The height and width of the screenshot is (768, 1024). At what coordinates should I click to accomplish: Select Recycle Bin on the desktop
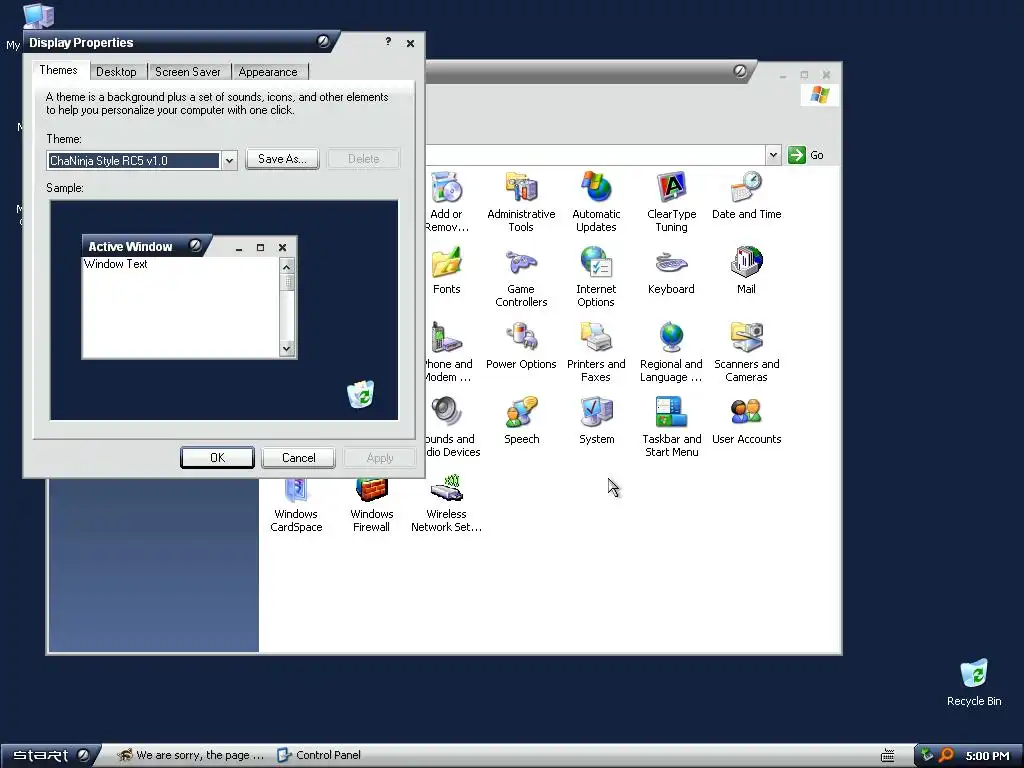(974, 682)
